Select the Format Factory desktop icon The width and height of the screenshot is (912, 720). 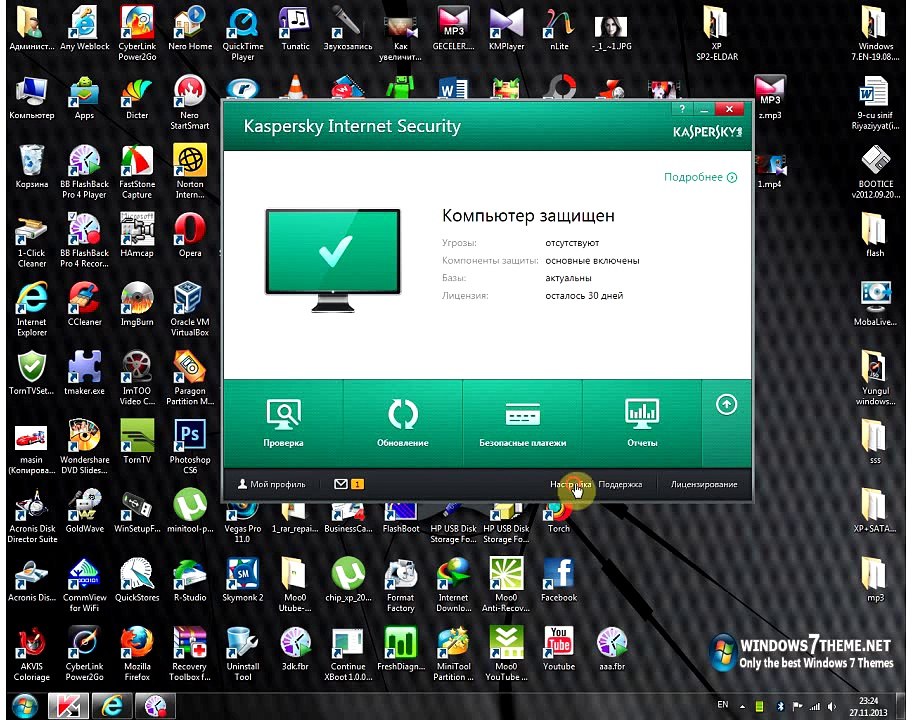click(401, 585)
